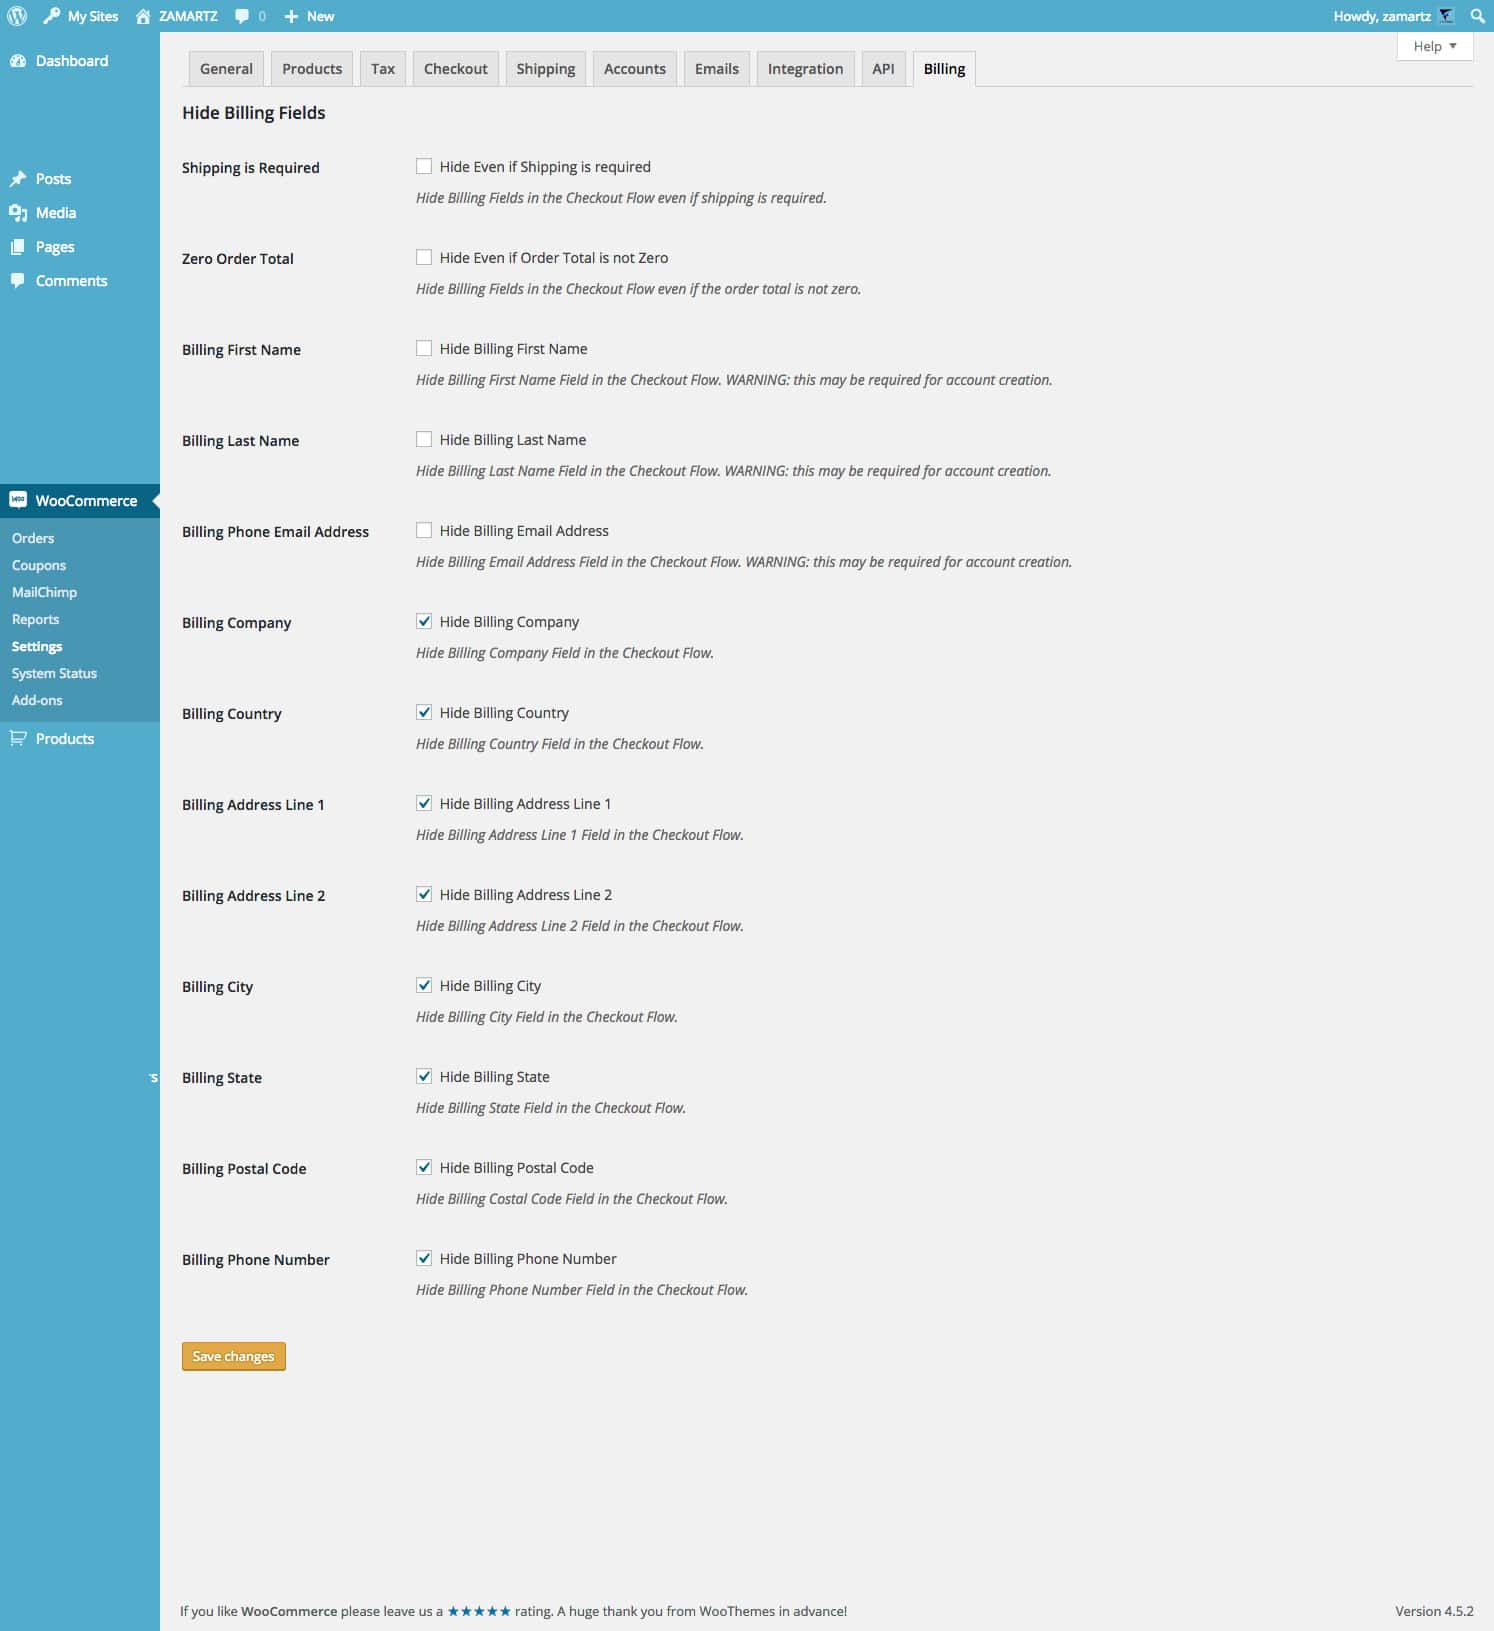1494x1631 pixels.
Task: Open the sidebar Comments menu item
Action: pos(80,281)
